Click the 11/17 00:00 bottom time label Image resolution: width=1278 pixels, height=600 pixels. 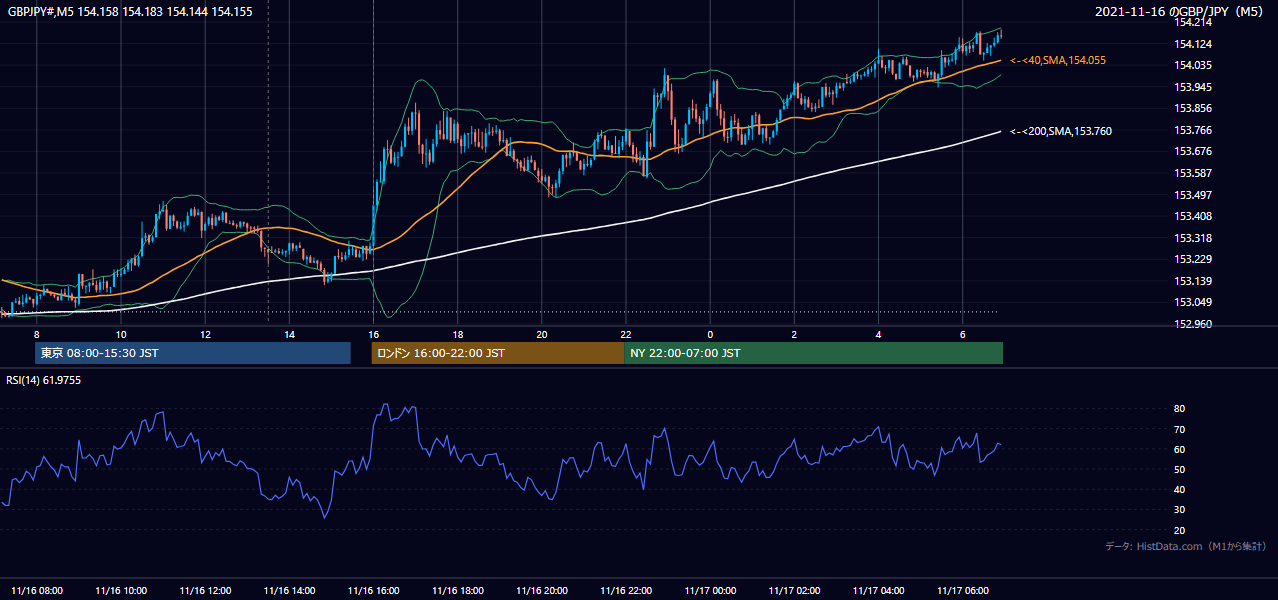tap(710, 590)
